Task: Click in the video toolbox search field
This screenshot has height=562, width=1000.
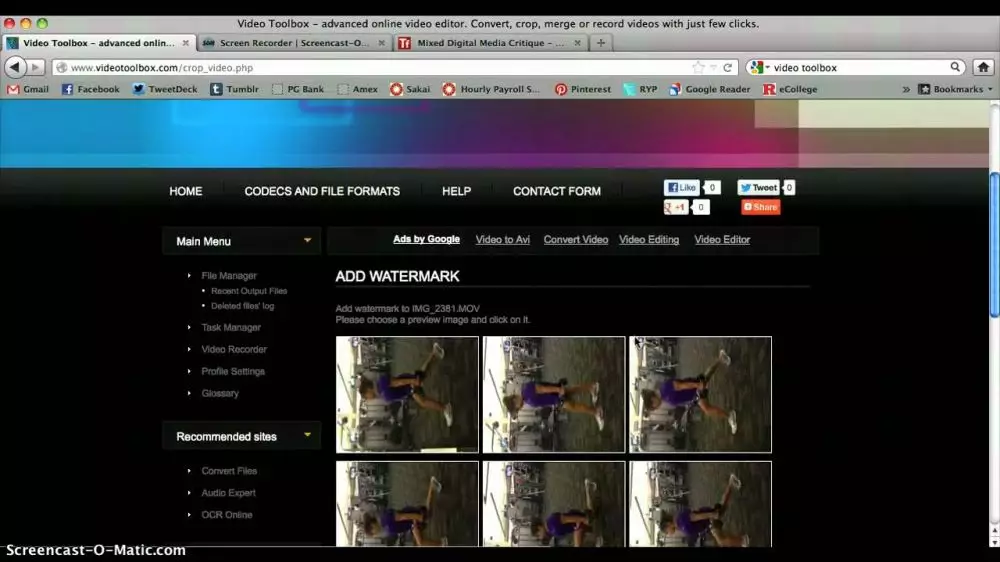Action: [850, 67]
